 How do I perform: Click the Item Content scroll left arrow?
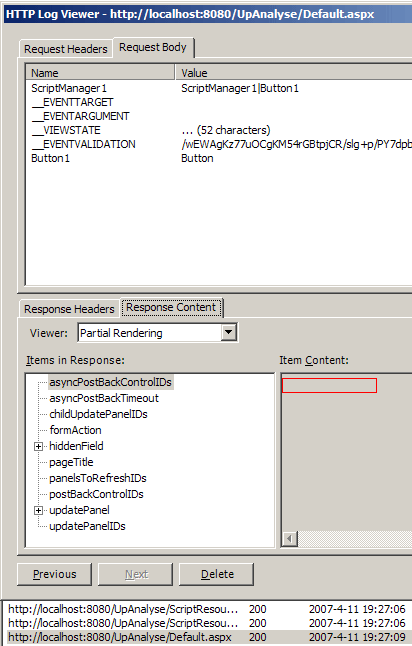[290, 538]
